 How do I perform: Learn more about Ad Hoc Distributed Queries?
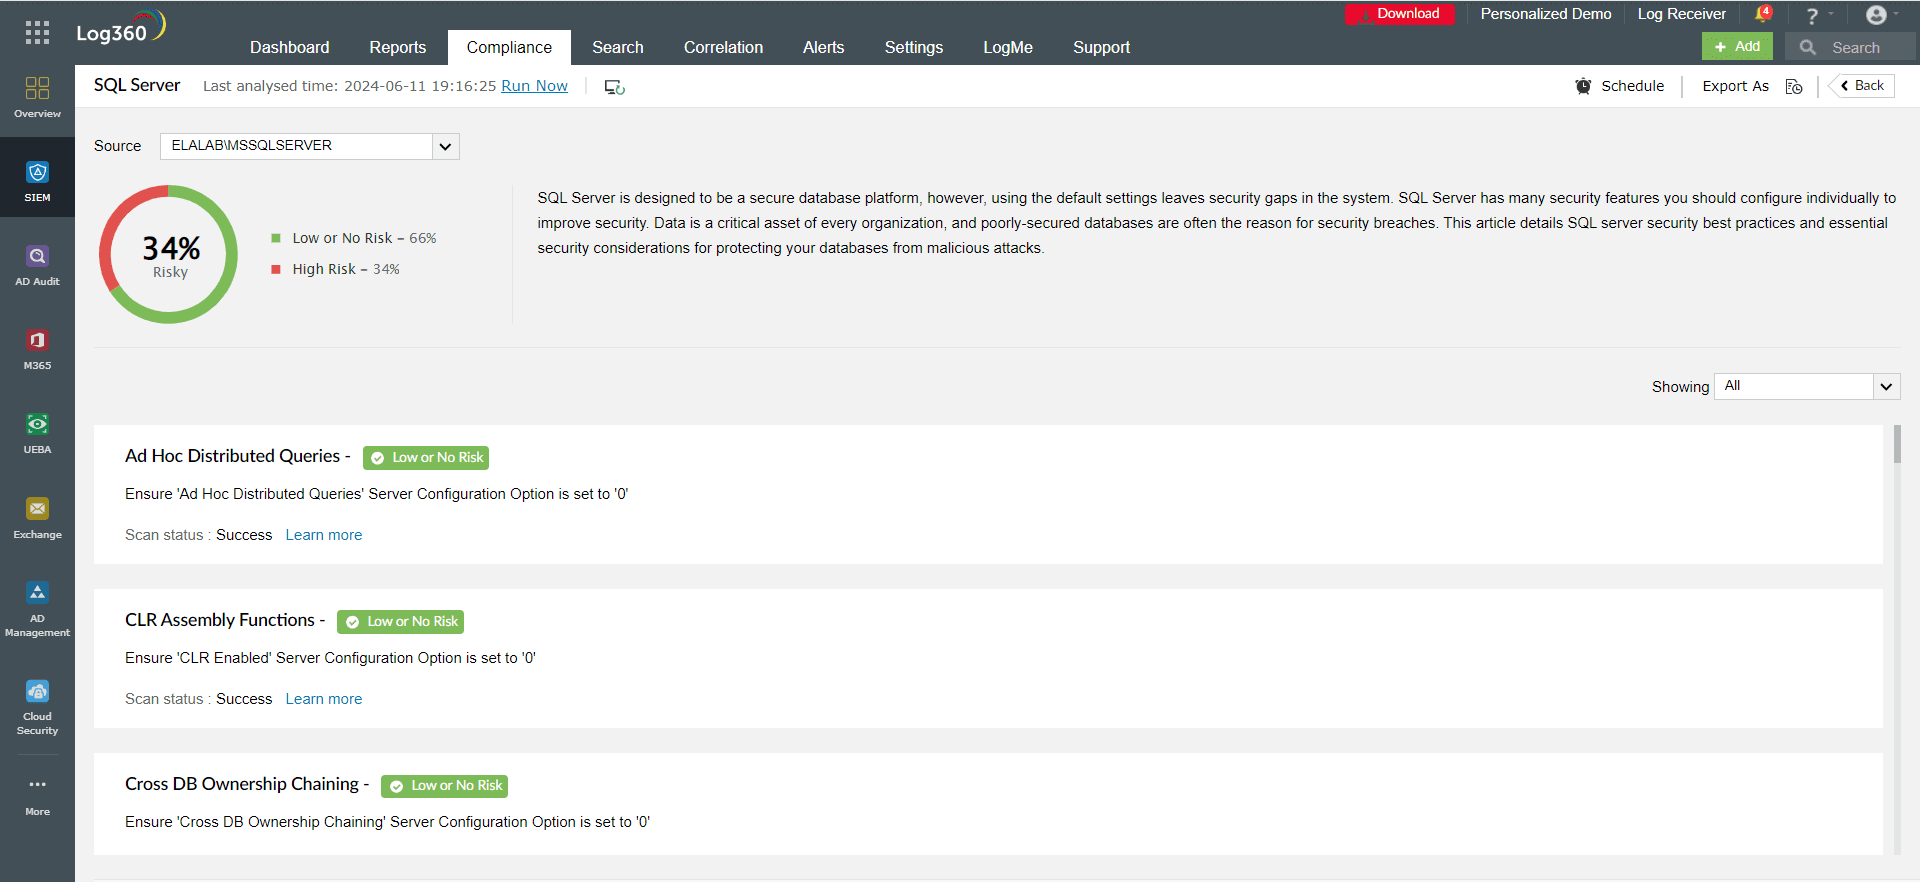[x=324, y=535]
